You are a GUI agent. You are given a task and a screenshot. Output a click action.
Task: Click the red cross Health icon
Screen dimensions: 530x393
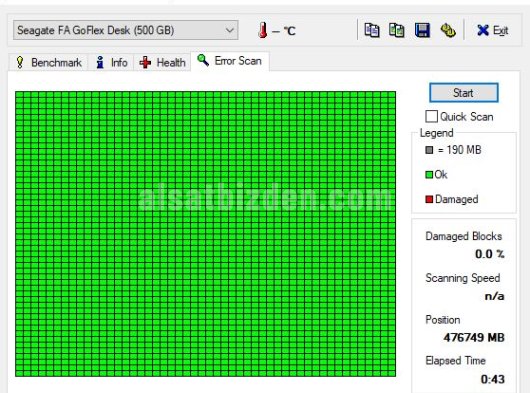pos(145,63)
